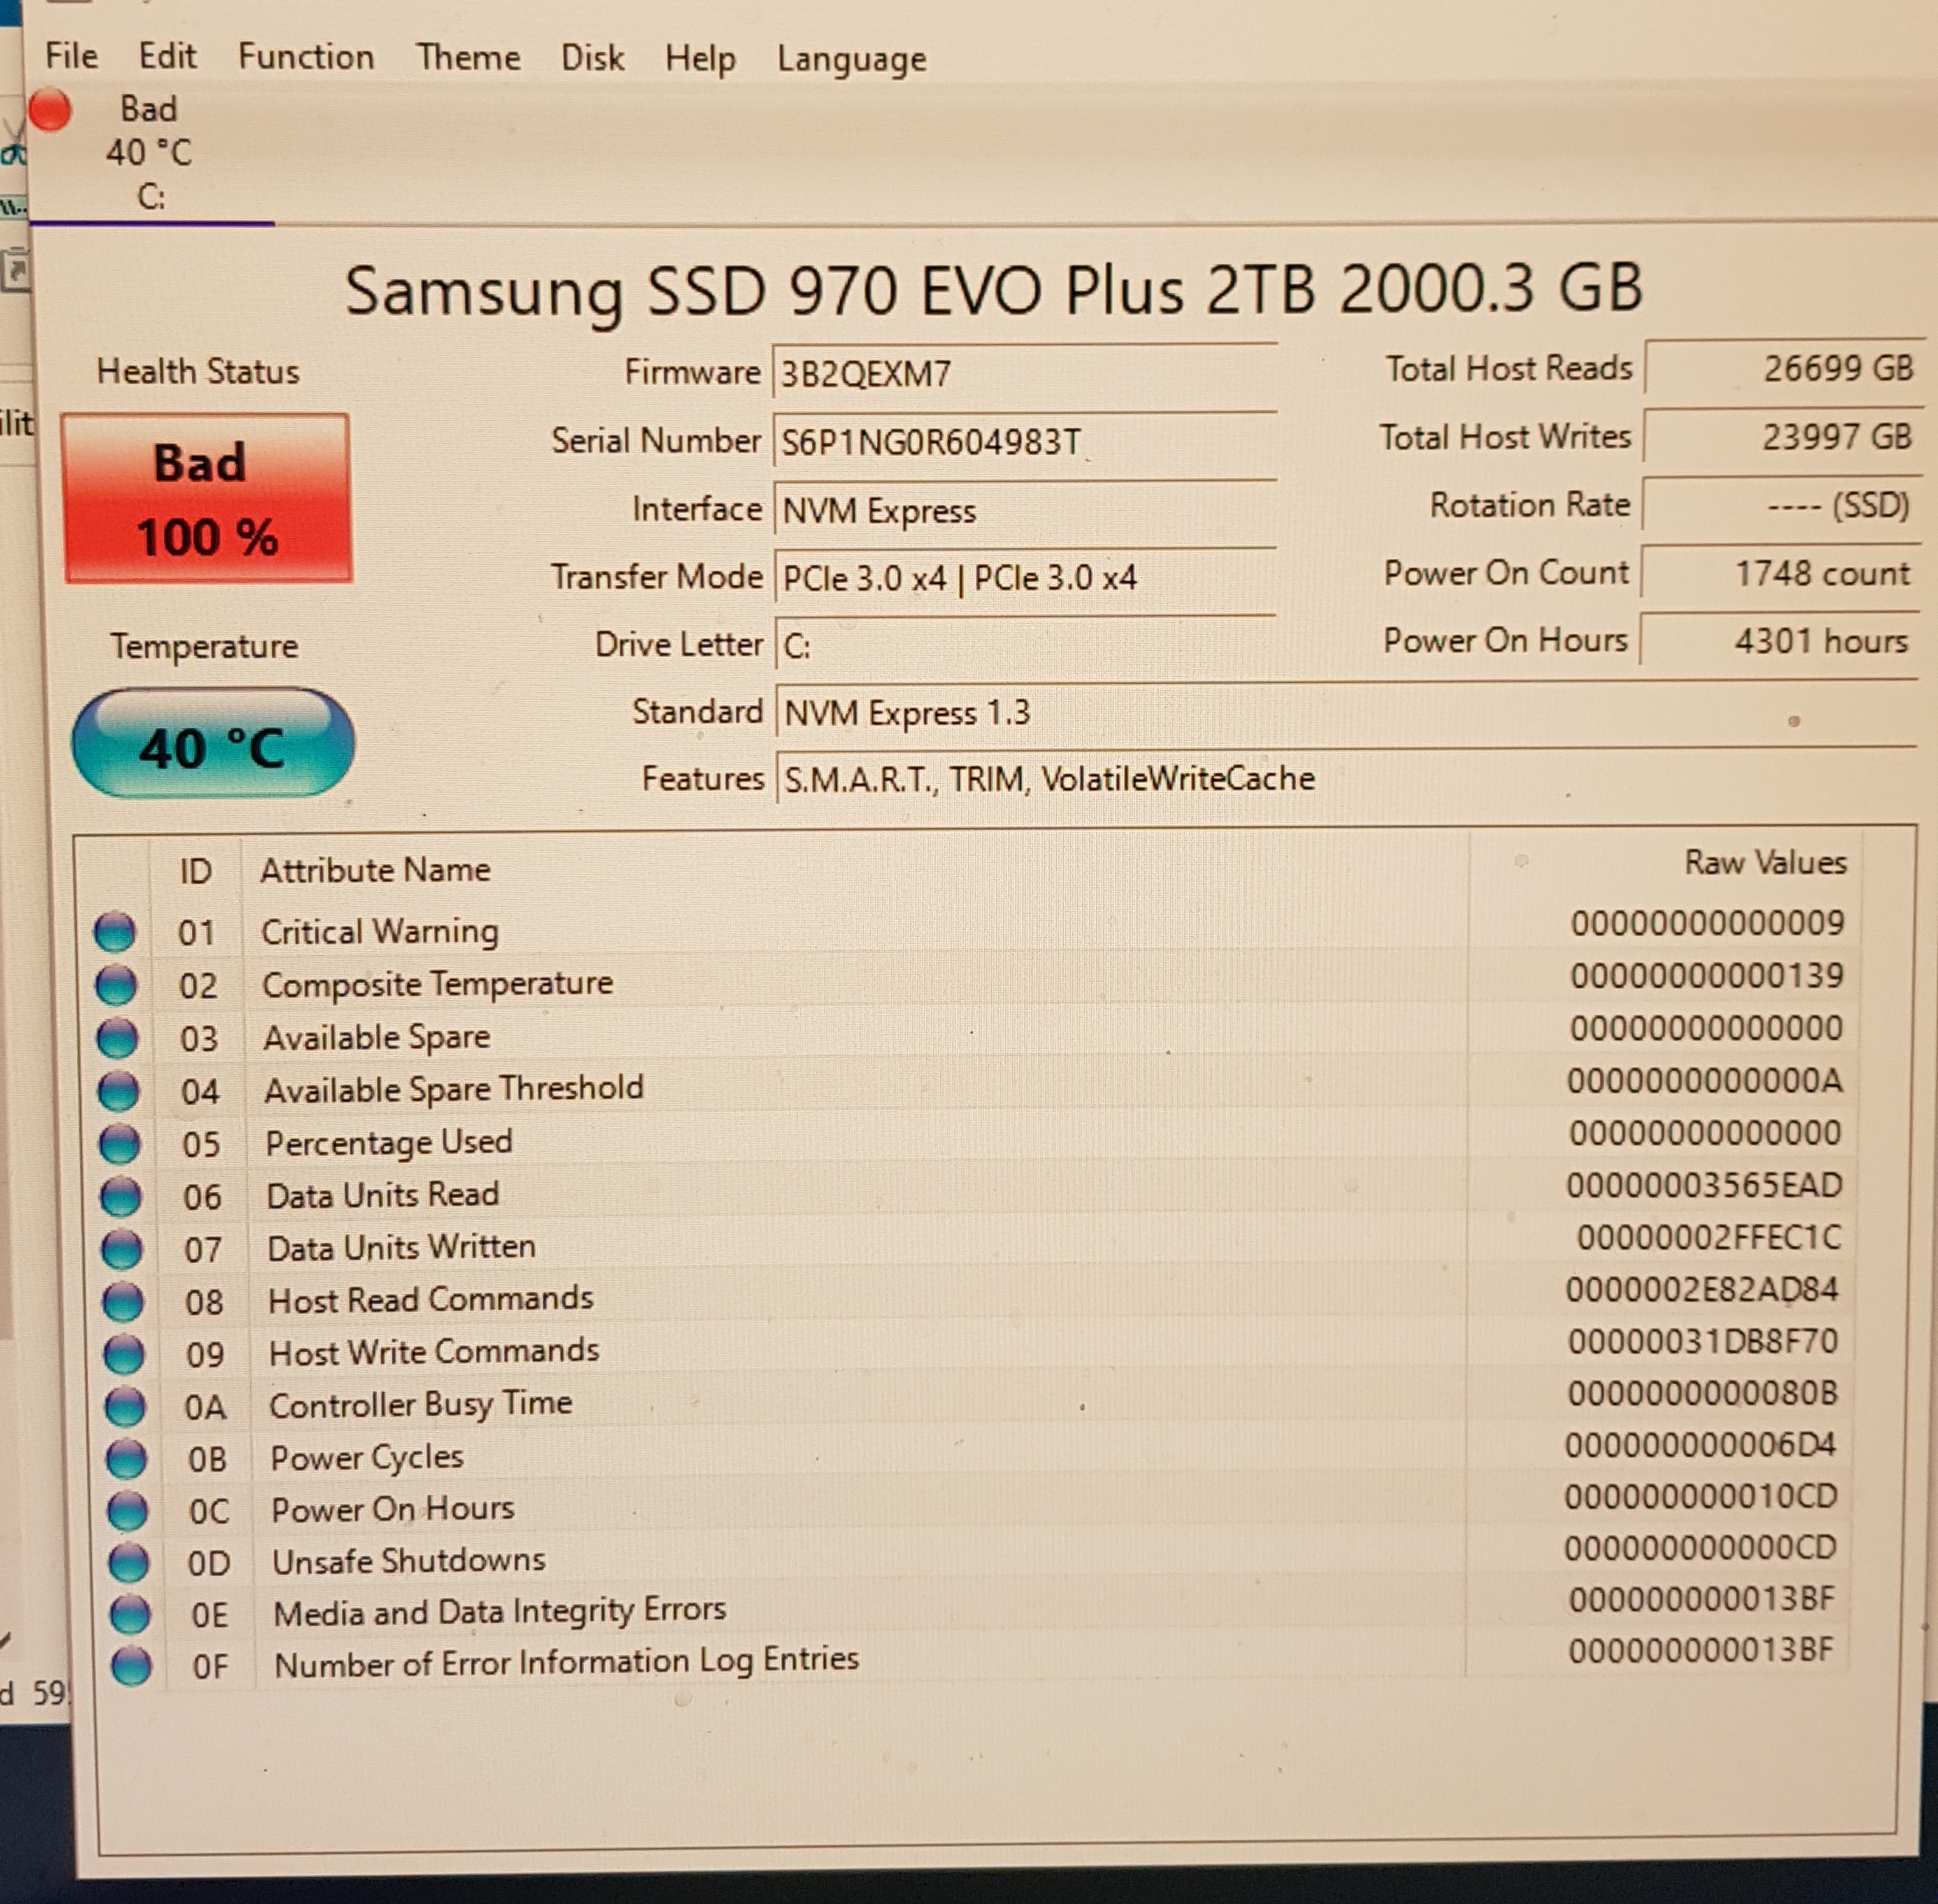Select the Percentage Used attribute name
Image resolution: width=1938 pixels, height=1904 pixels.
[x=389, y=1143]
